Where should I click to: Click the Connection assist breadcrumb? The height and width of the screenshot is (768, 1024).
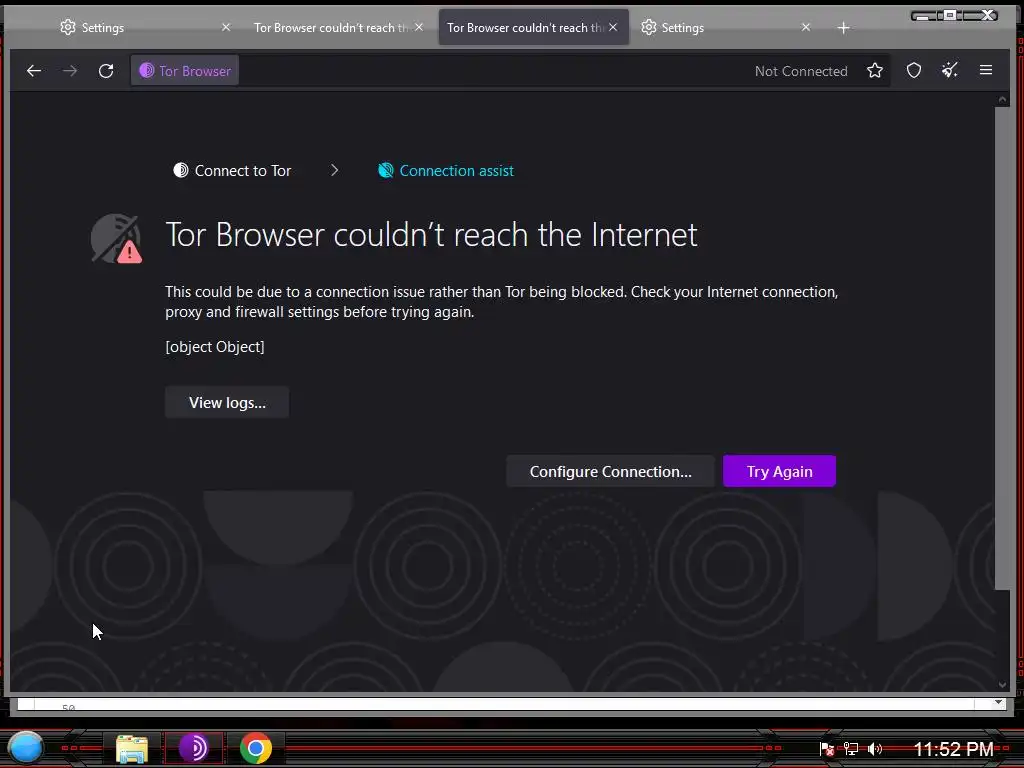click(446, 170)
